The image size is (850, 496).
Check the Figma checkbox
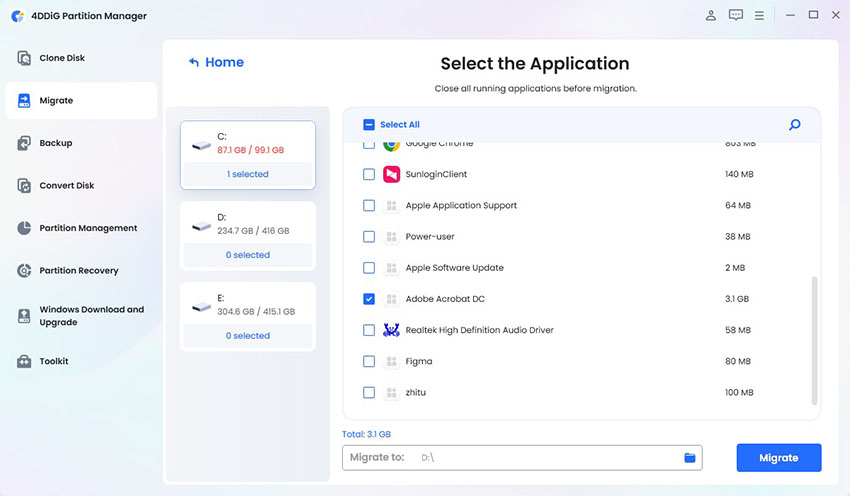point(369,361)
